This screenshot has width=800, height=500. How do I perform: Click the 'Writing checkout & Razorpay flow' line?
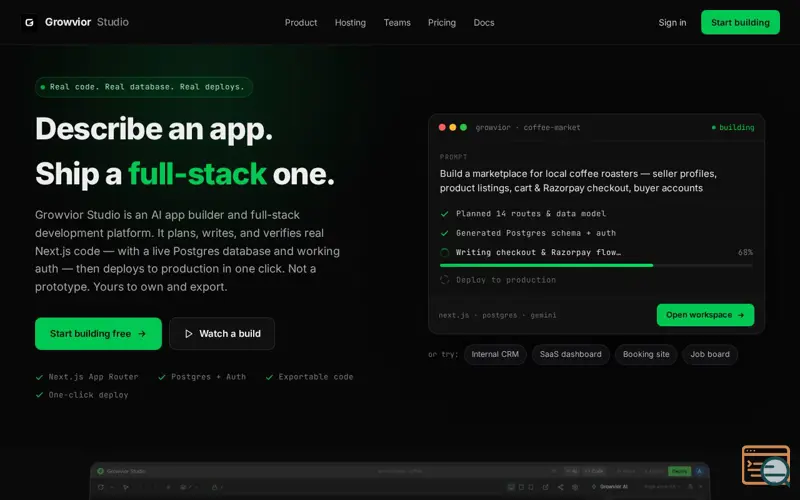(x=538, y=253)
